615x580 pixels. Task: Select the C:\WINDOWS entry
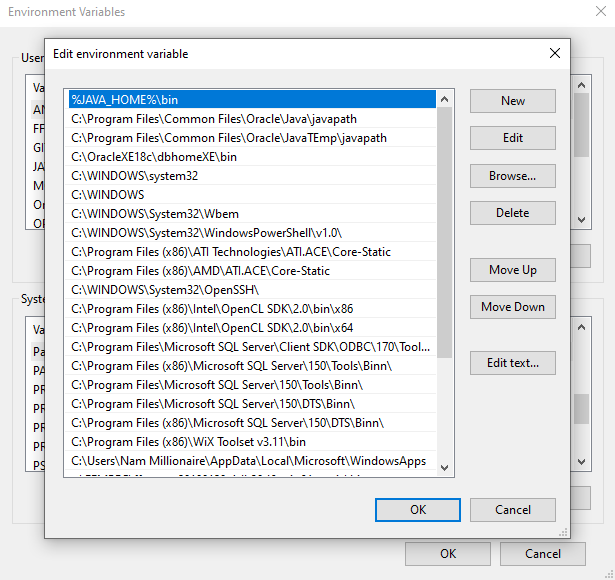tap(252, 195)
